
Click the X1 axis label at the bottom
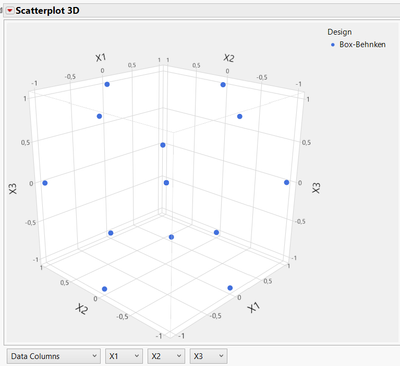[254, 308]
